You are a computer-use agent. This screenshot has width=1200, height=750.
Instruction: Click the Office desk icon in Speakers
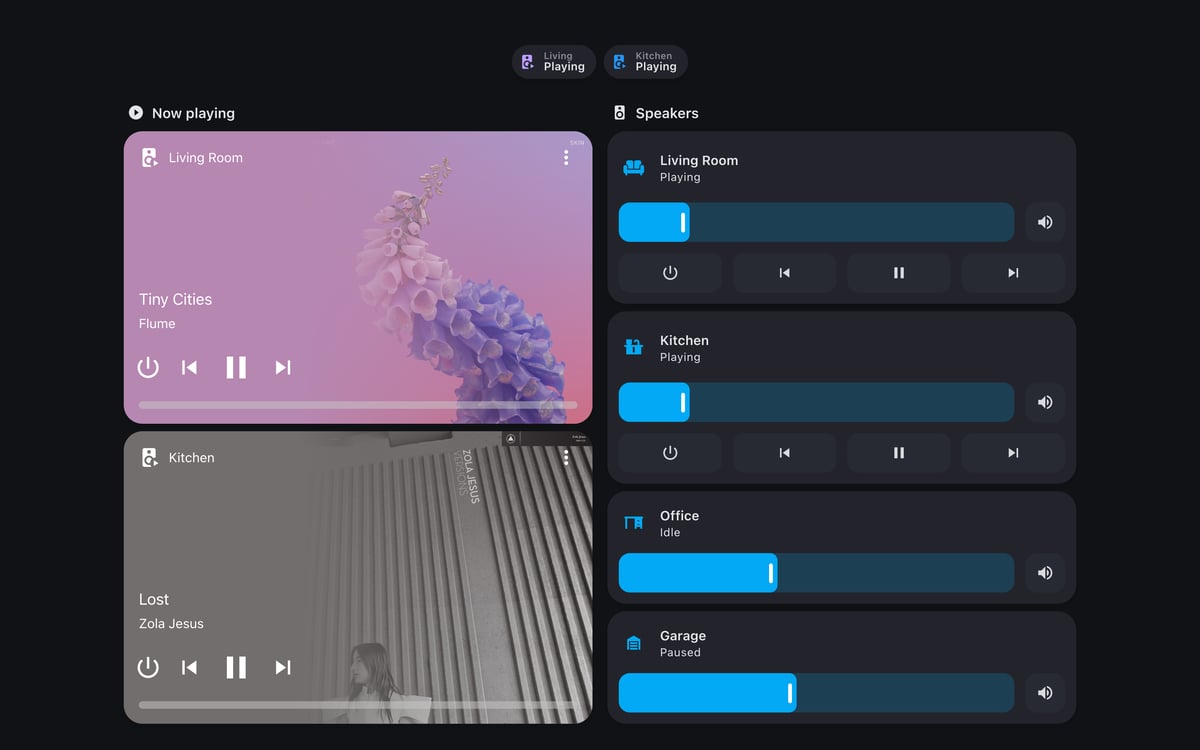coord(634,523)
